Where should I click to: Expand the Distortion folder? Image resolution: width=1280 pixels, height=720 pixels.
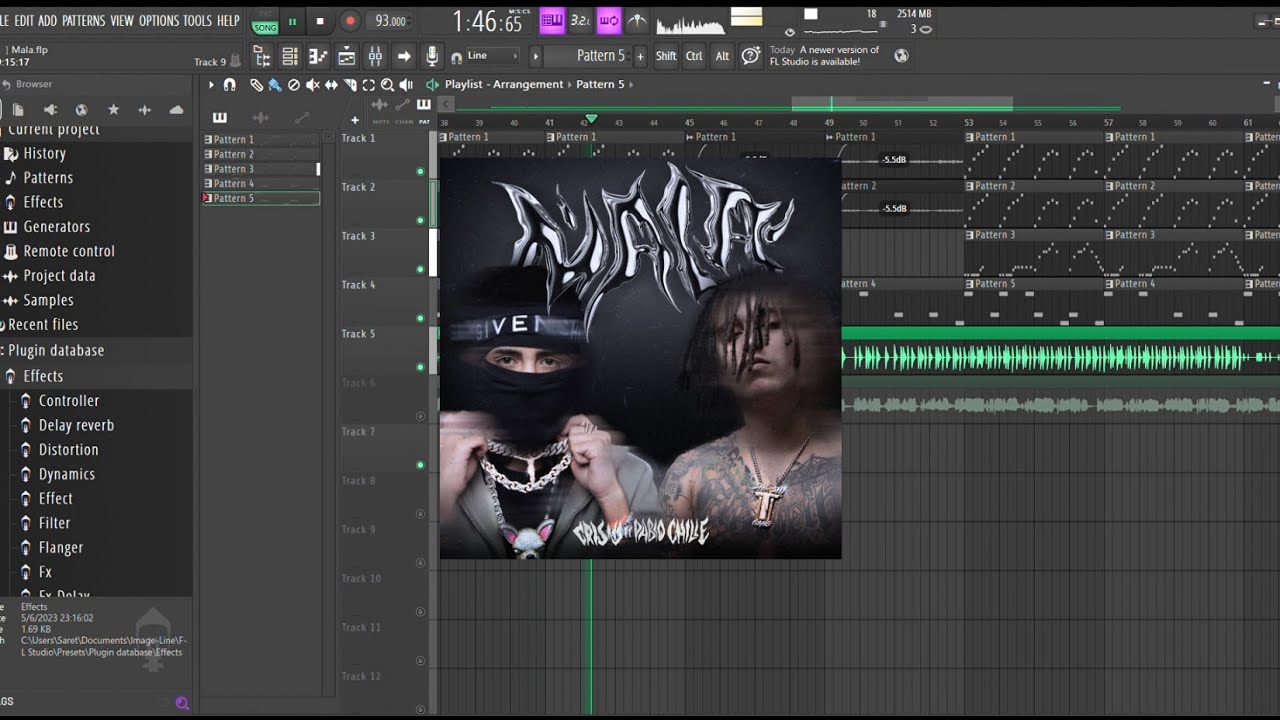60,450
